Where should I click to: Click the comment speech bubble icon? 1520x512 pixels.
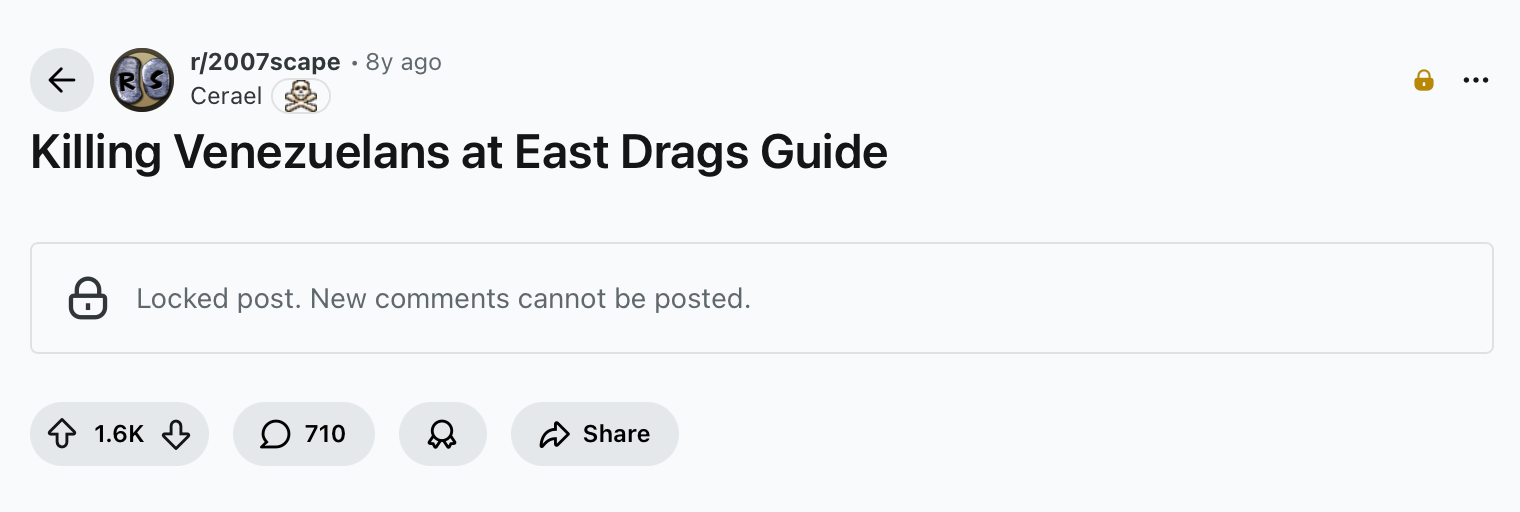pyautogui.click(x=275, y=434)
